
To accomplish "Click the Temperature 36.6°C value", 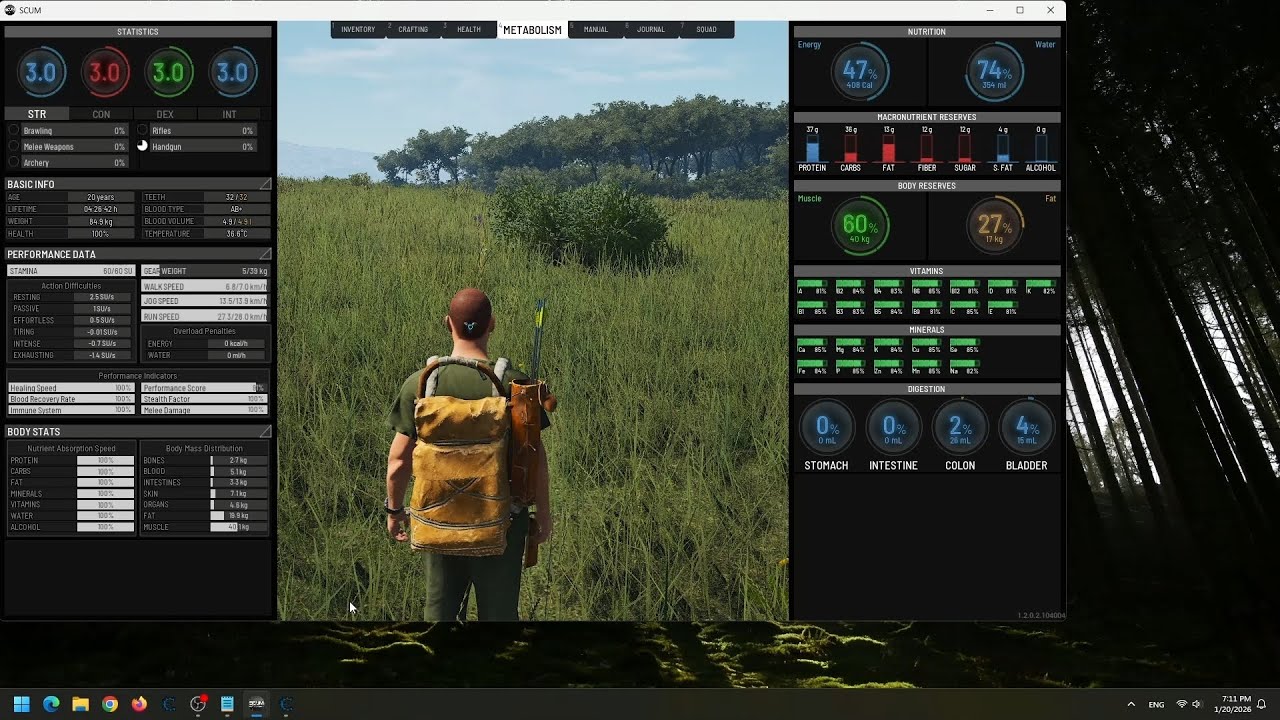I will tap(237, 234).
